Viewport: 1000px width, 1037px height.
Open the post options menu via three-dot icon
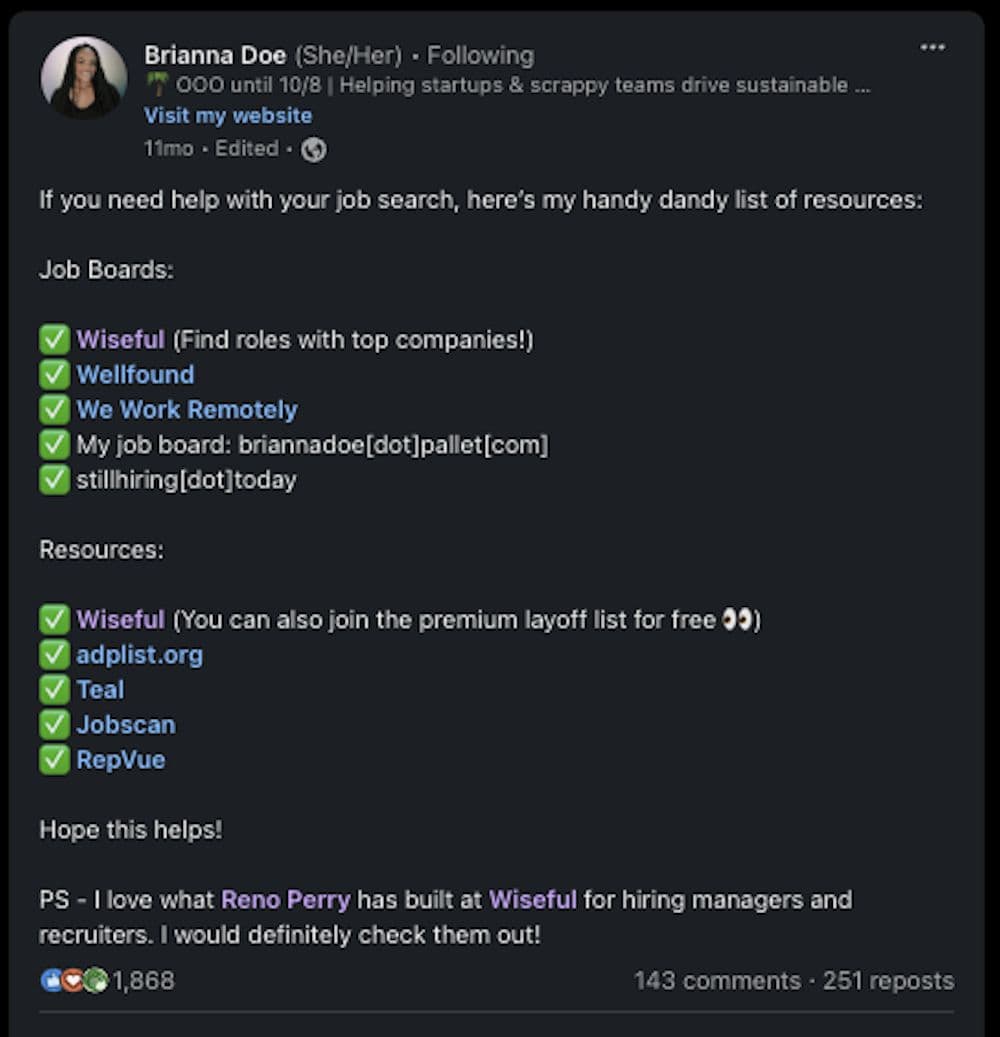click(933, 46)
